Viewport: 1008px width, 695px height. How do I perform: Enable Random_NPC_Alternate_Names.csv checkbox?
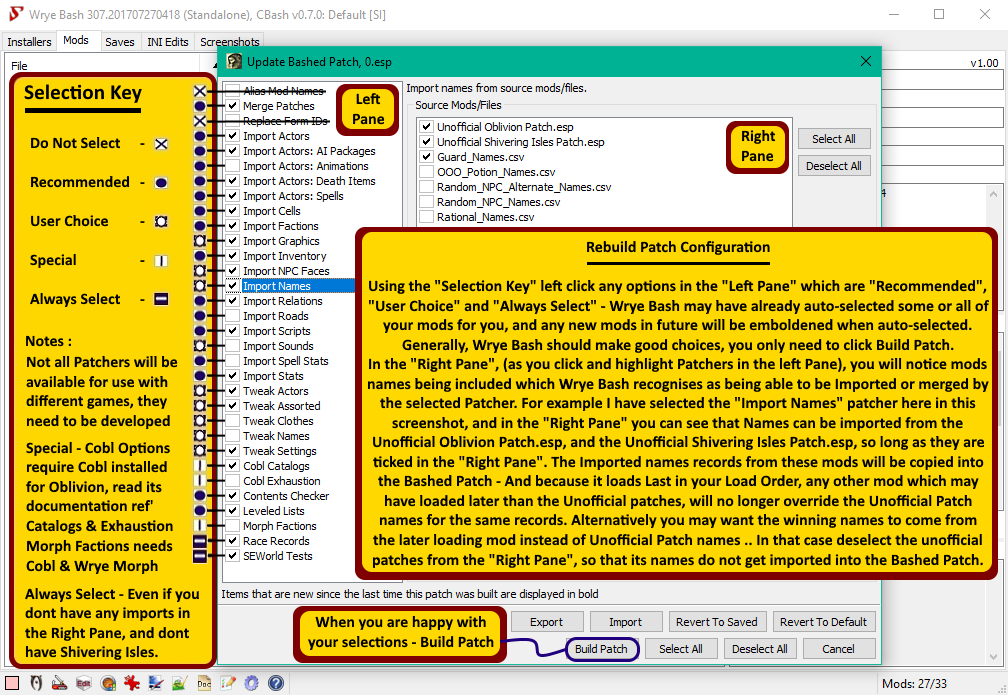coord(426,187)
